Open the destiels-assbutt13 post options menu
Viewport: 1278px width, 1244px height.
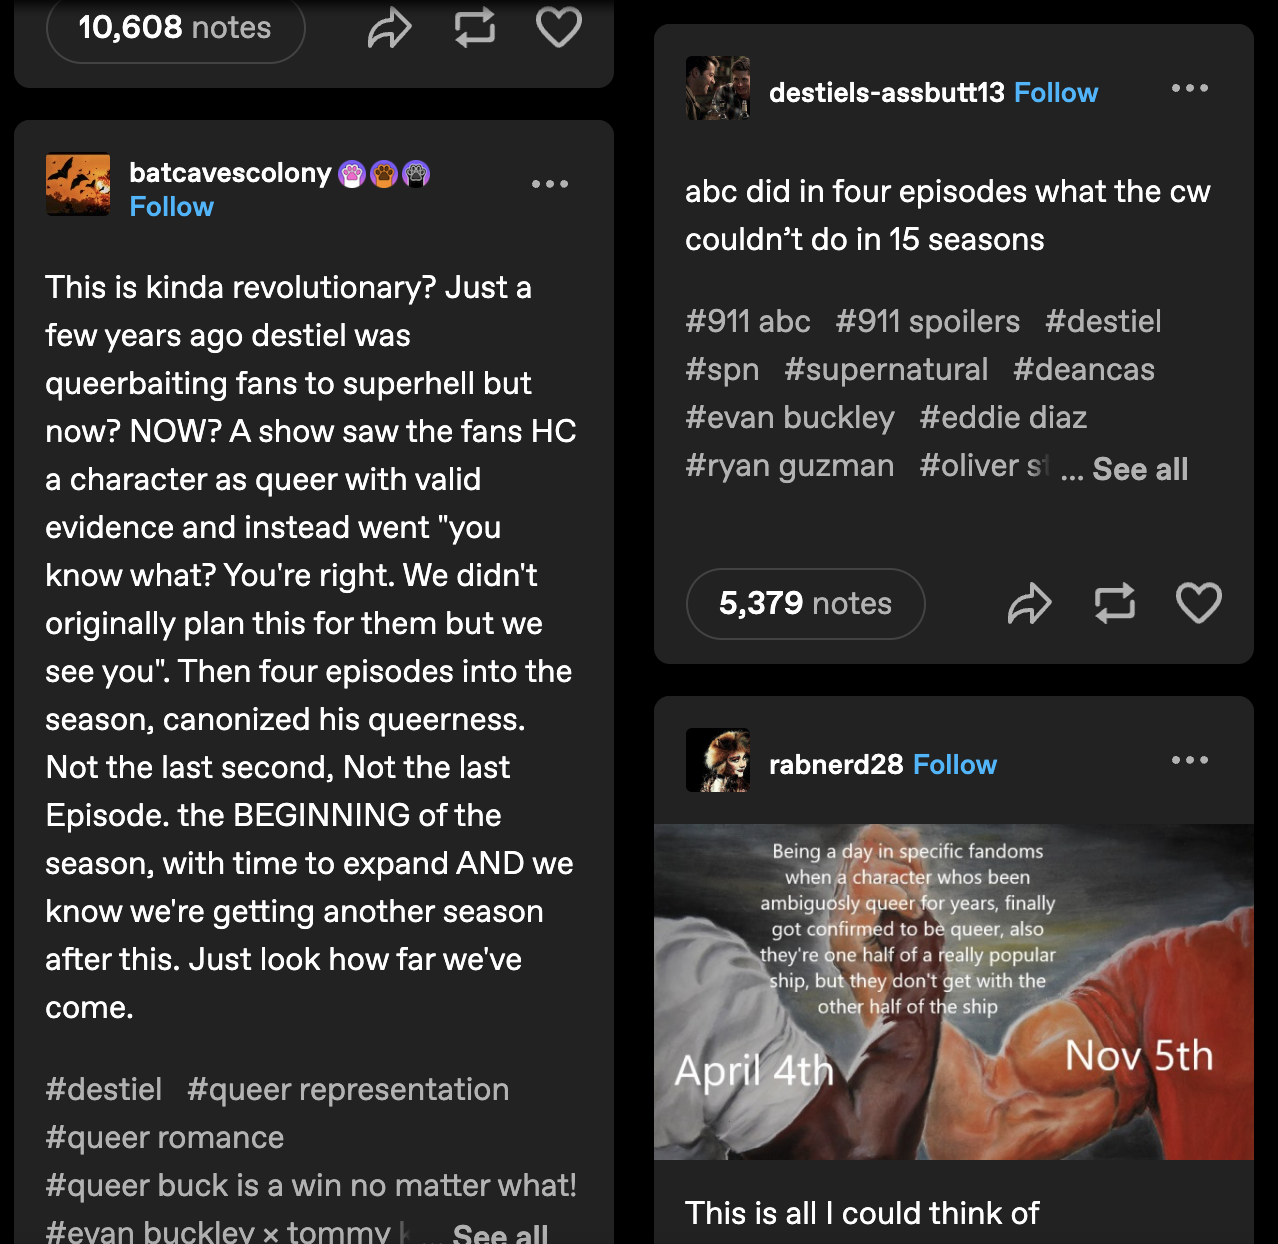click(x=1190, y=88)
